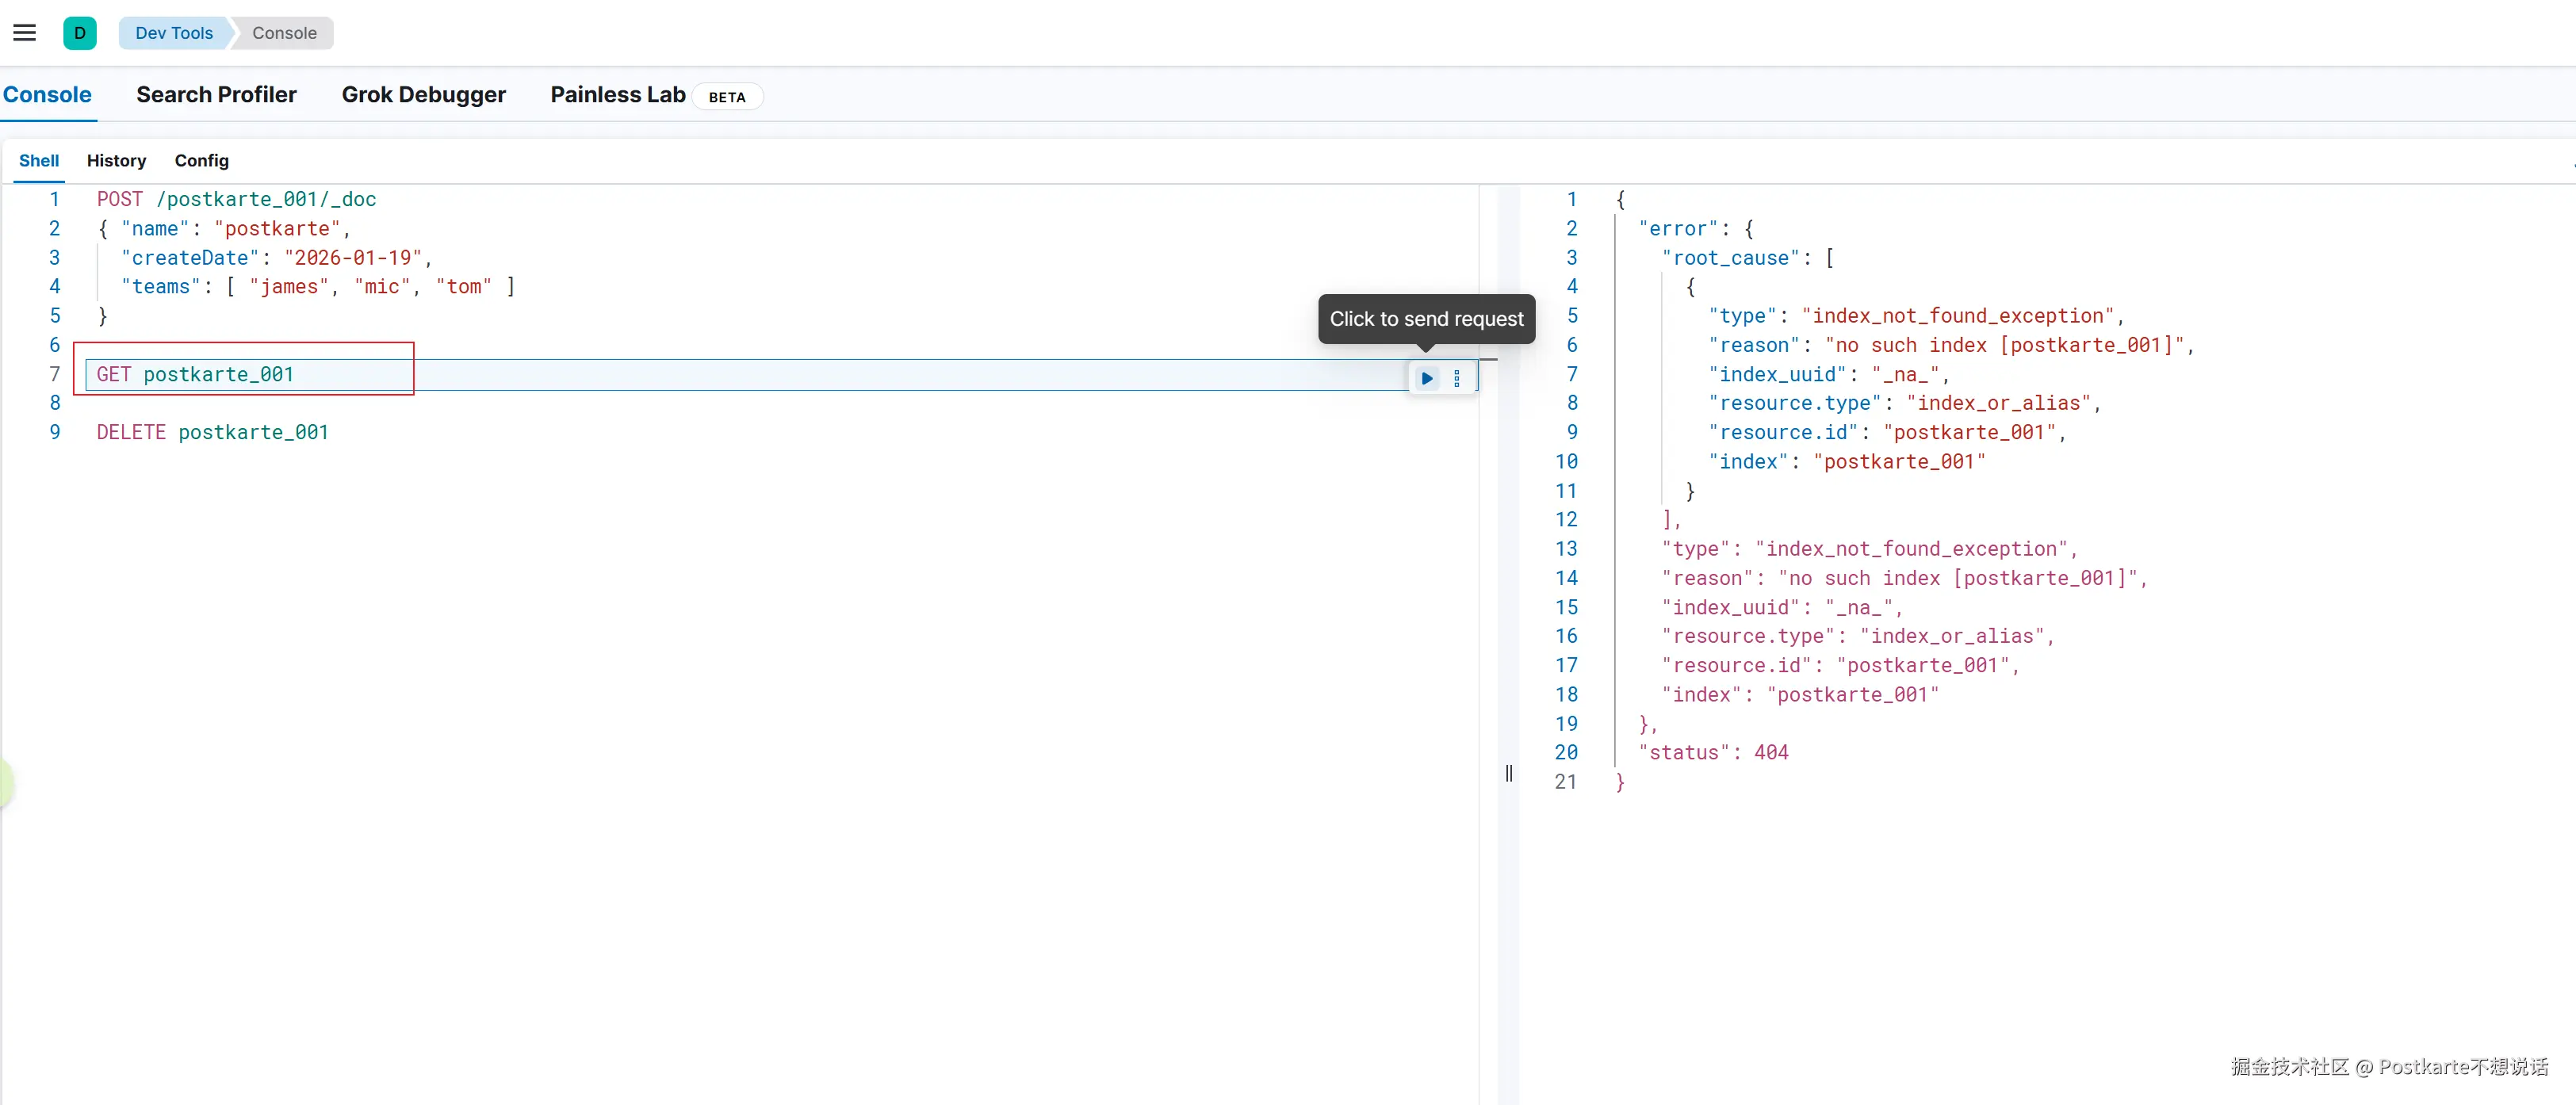Click the POST /postkarte_001/_doc request line
The width and height of the screenshot is (2576, 1105).
click(236, 199)
